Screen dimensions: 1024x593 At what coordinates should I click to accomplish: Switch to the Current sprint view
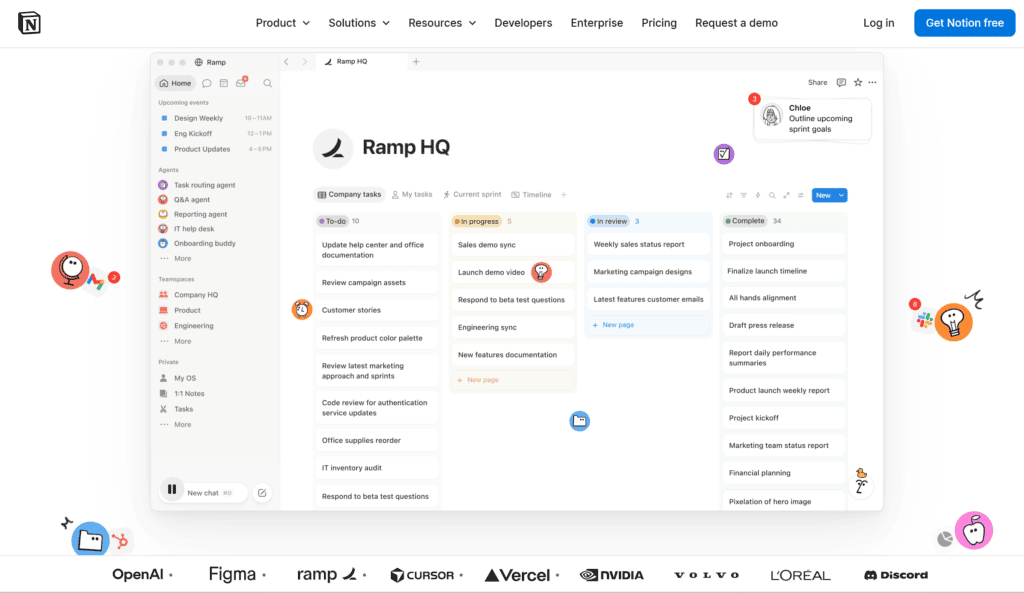pyautogui.click(x=472, y=195)
